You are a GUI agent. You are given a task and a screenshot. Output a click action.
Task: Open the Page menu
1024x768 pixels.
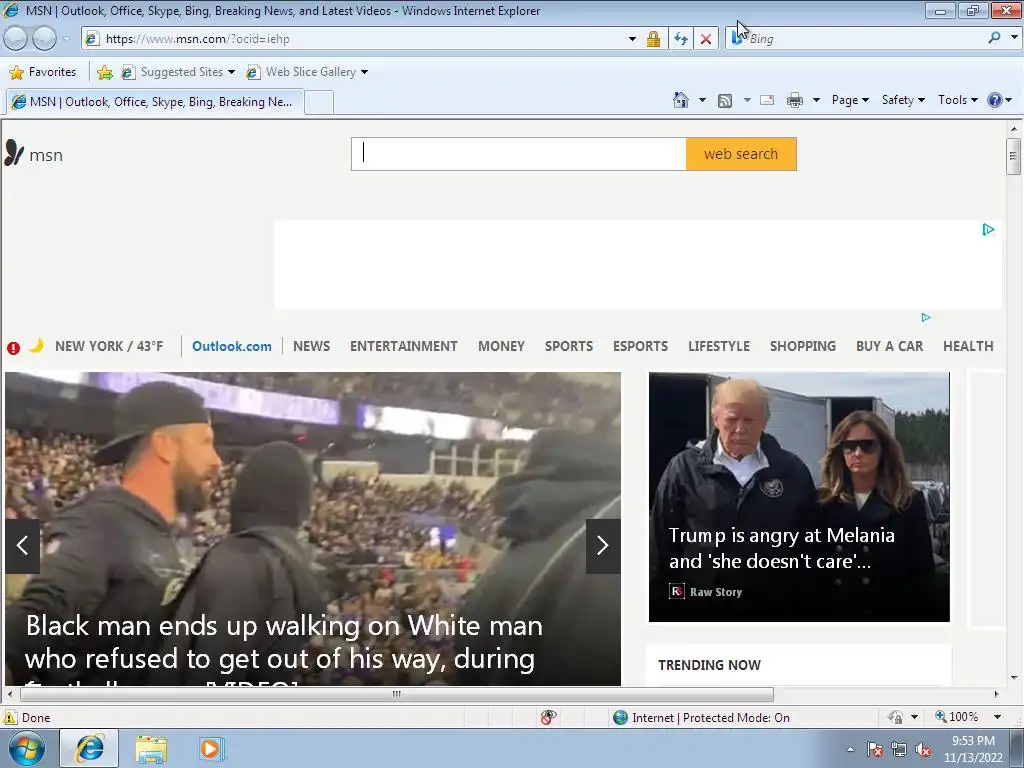tap(850, 100)
